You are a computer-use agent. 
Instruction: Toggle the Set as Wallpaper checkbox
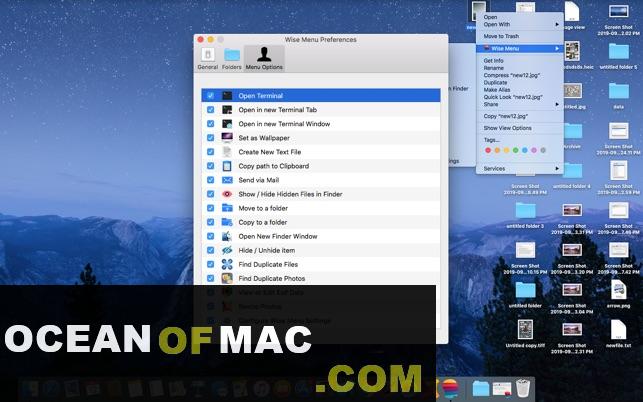point(210,138)
